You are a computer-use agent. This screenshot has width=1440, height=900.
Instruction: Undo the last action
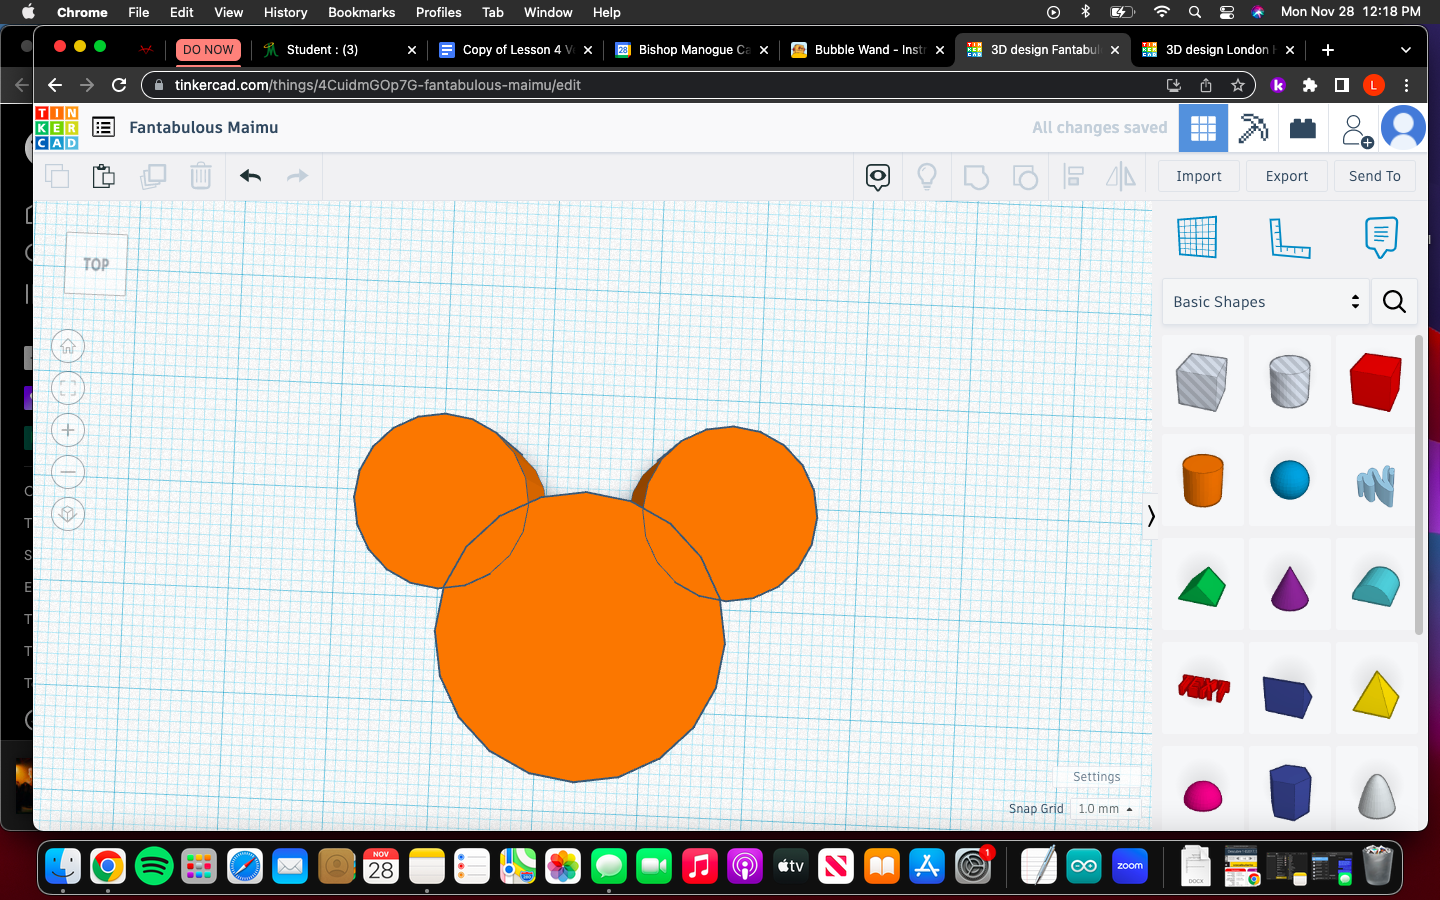coord(250,176)
